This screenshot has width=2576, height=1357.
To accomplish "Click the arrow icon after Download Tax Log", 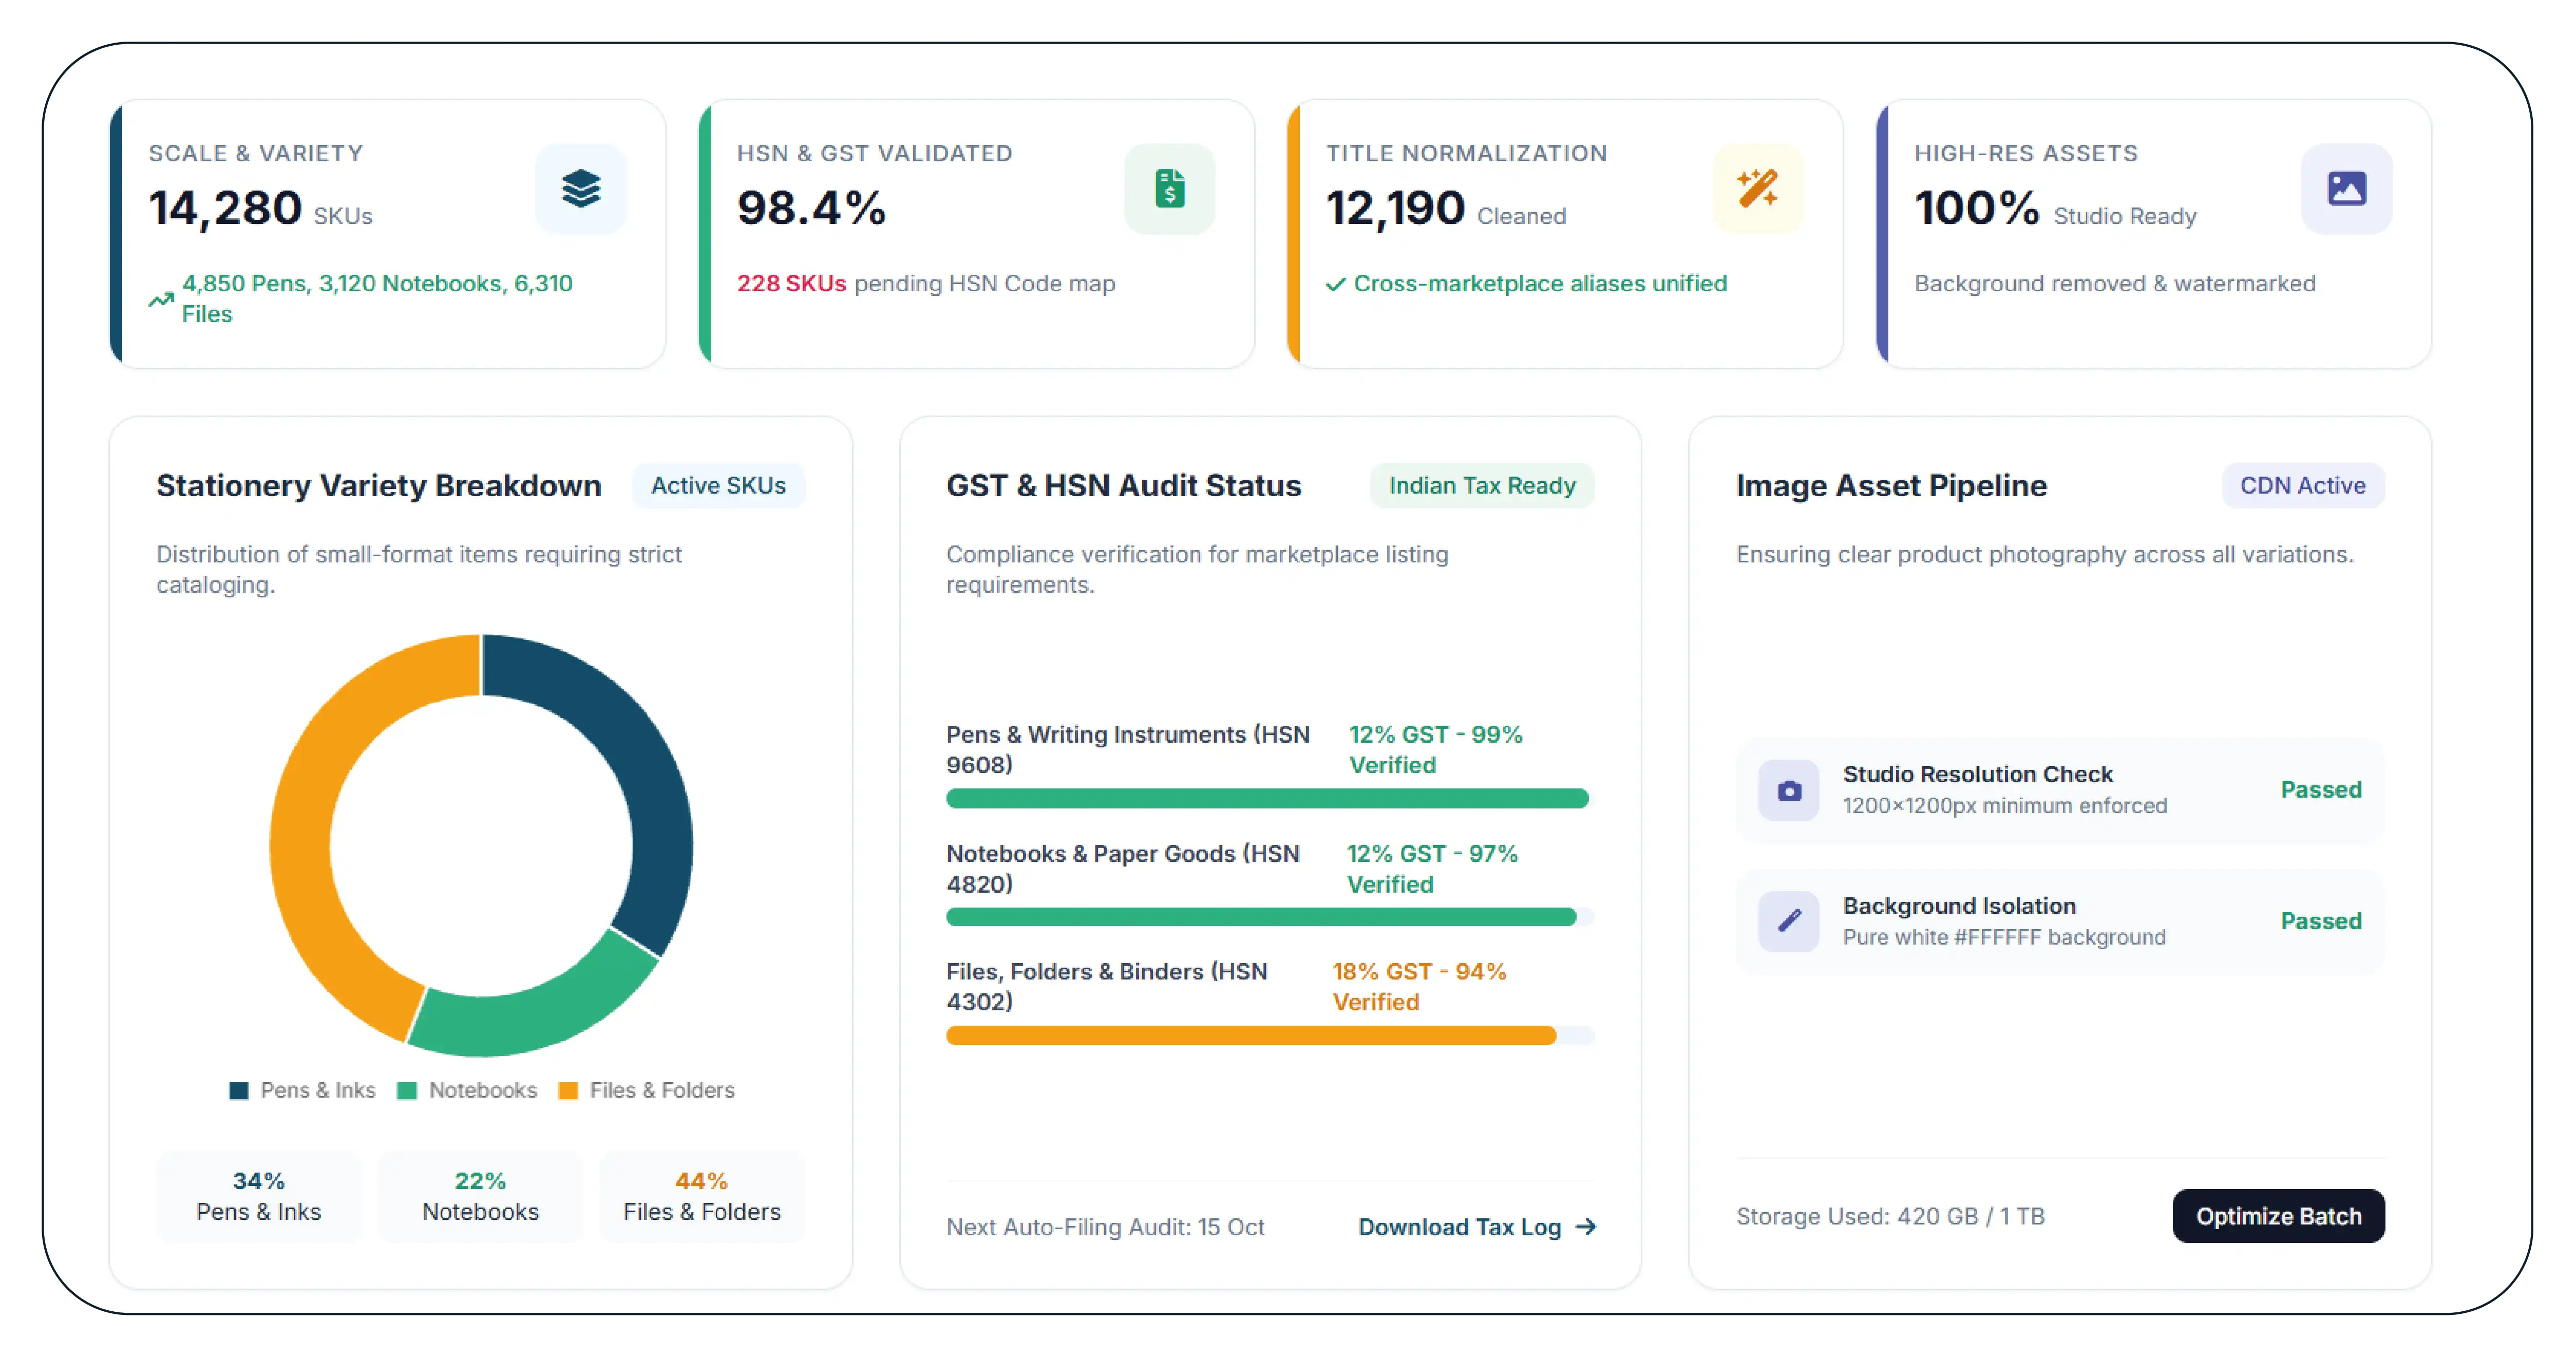I will [x=1585, y=1227].
